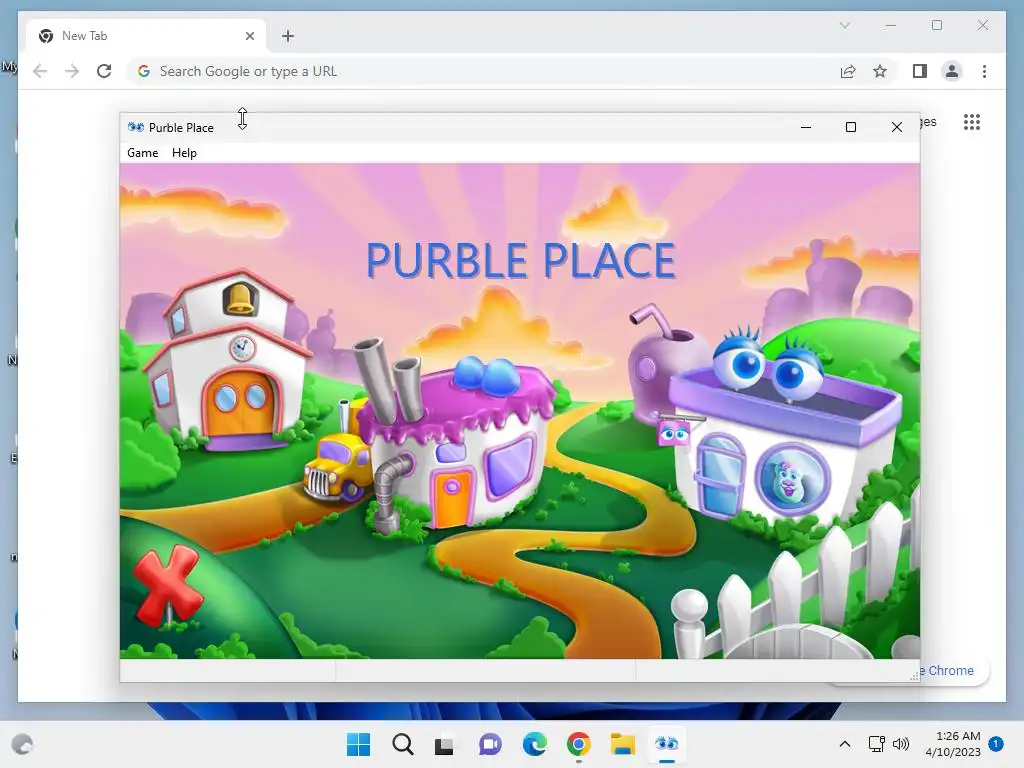Click the Chrome back arrow
The width and height of the screenshot is (1024, 768).
(x=40, y=71)
